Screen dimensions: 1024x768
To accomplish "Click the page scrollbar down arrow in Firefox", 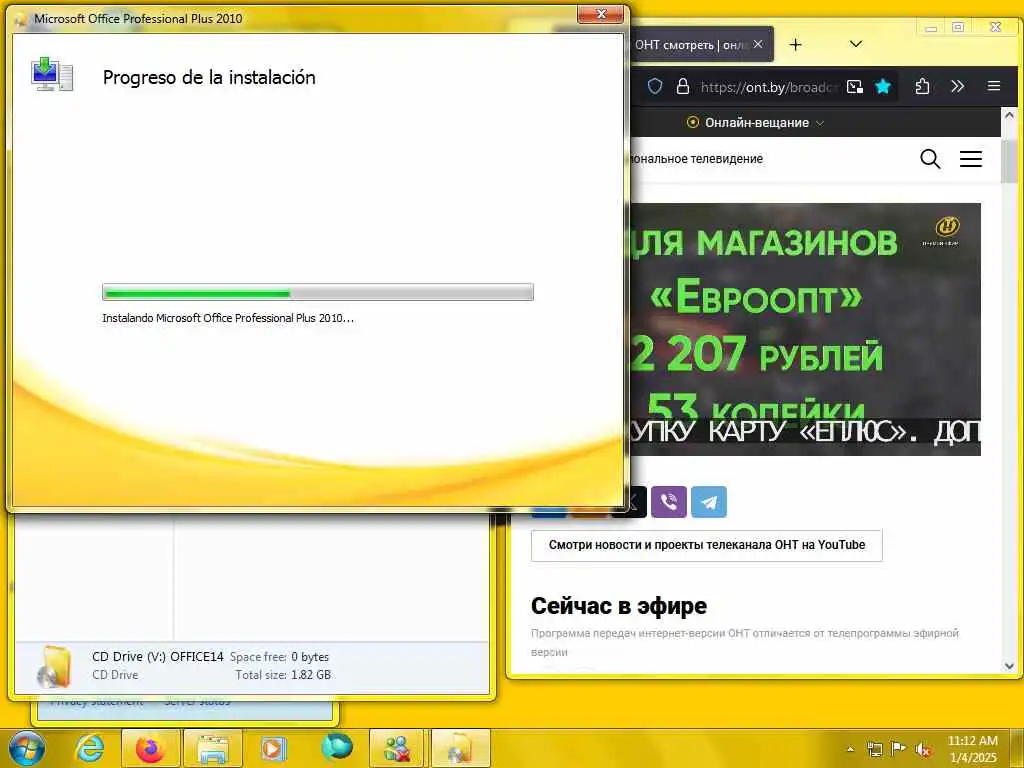I will pos(1009,666).
